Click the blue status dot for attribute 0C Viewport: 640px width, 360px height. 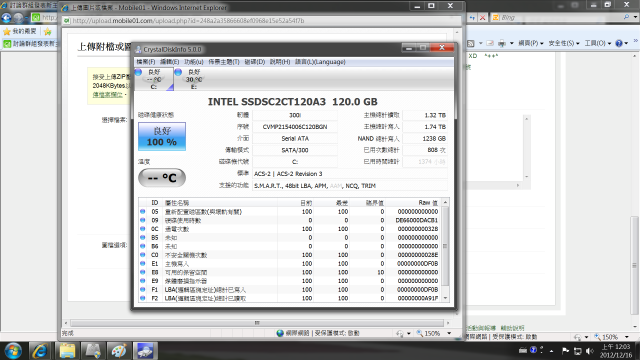pos(142,229)
